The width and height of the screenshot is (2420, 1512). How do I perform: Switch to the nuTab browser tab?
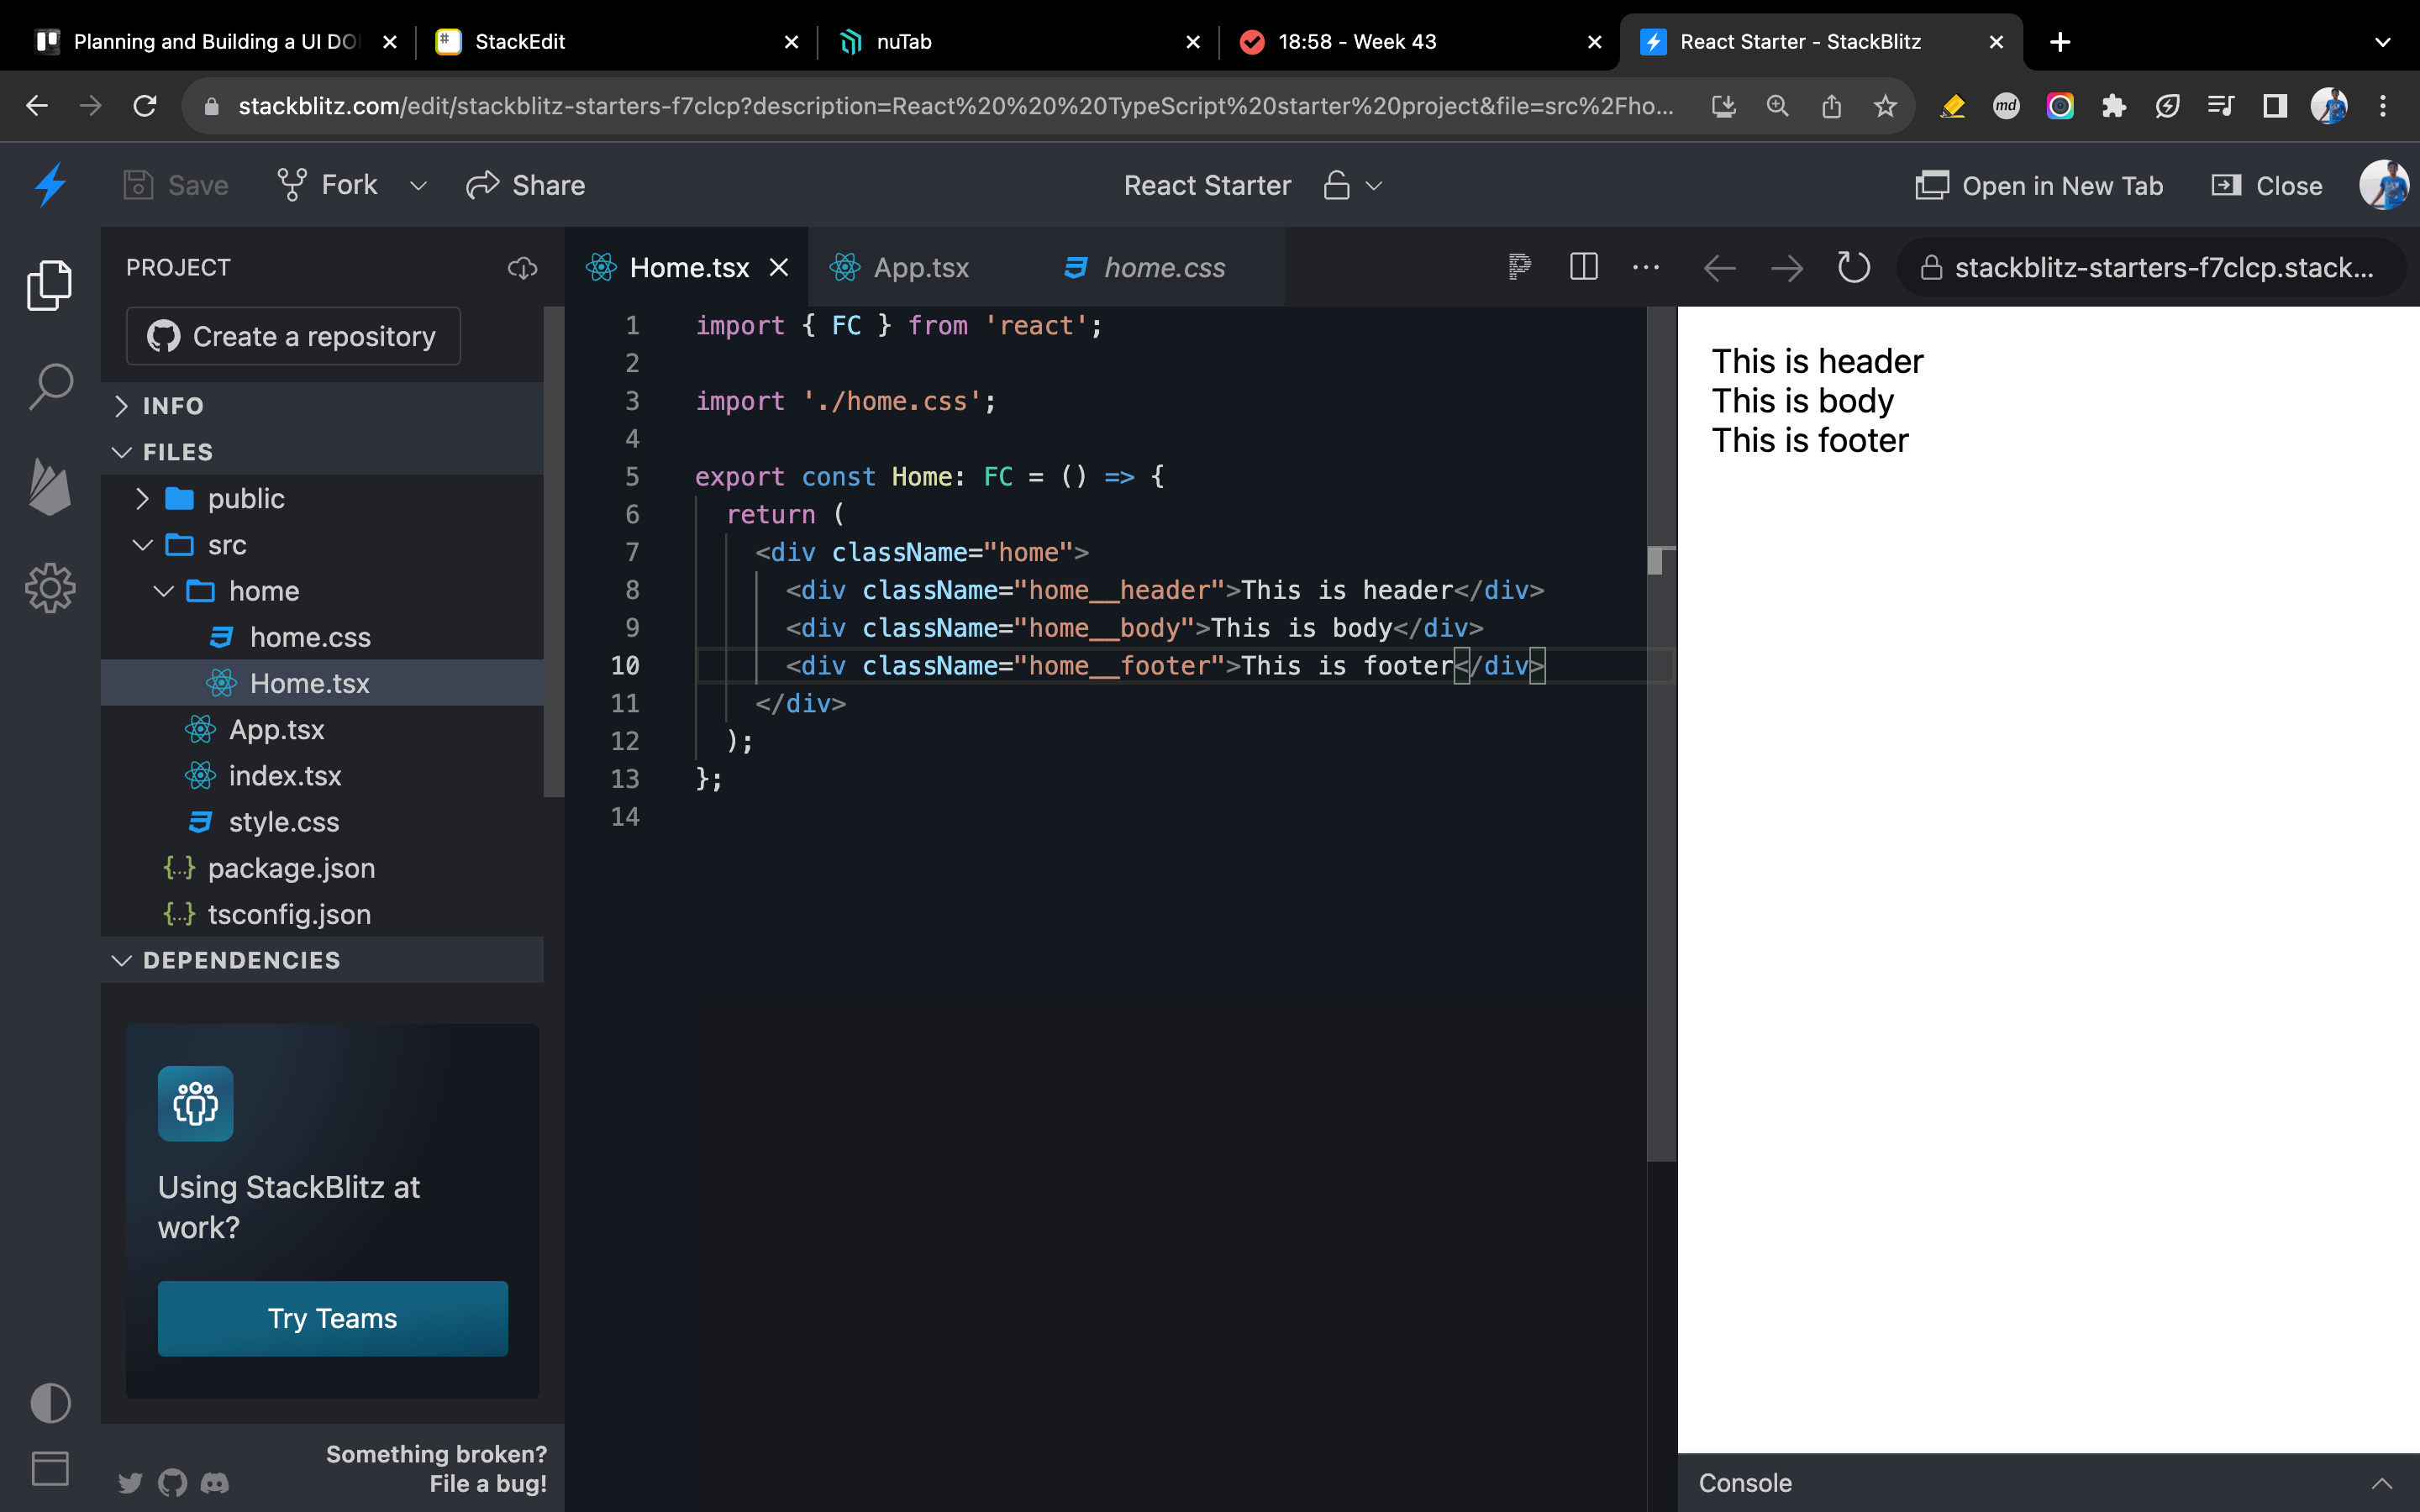pyautogui.click(x=1019, y=41)
